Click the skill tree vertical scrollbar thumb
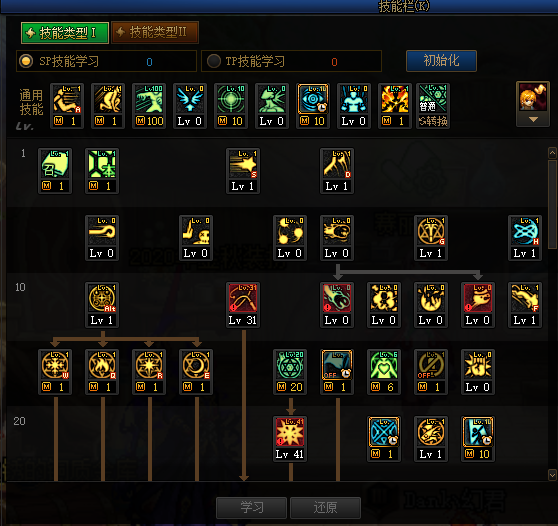Viewport: 558px width, 526px height. 552,204
